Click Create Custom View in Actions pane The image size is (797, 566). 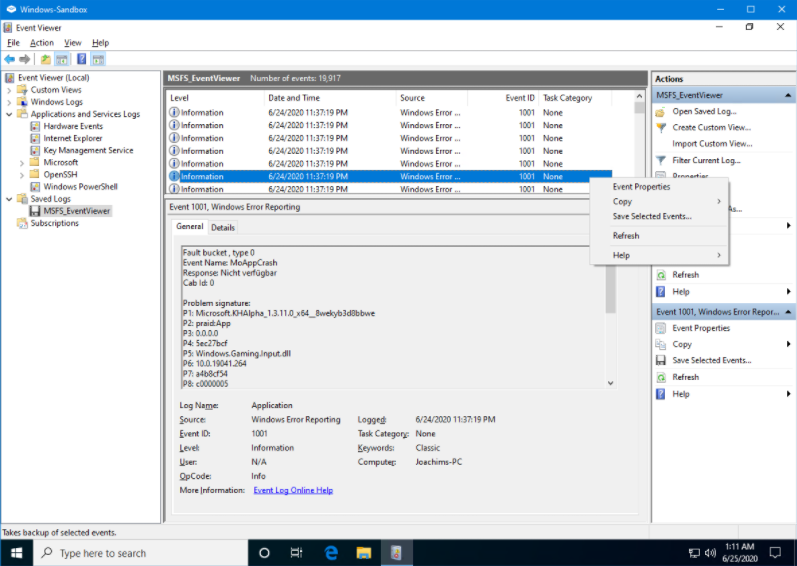(711, 128)
